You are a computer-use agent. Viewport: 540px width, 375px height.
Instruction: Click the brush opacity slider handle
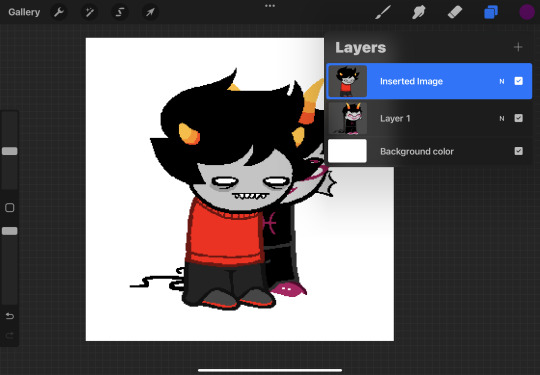tap(10, 231)
